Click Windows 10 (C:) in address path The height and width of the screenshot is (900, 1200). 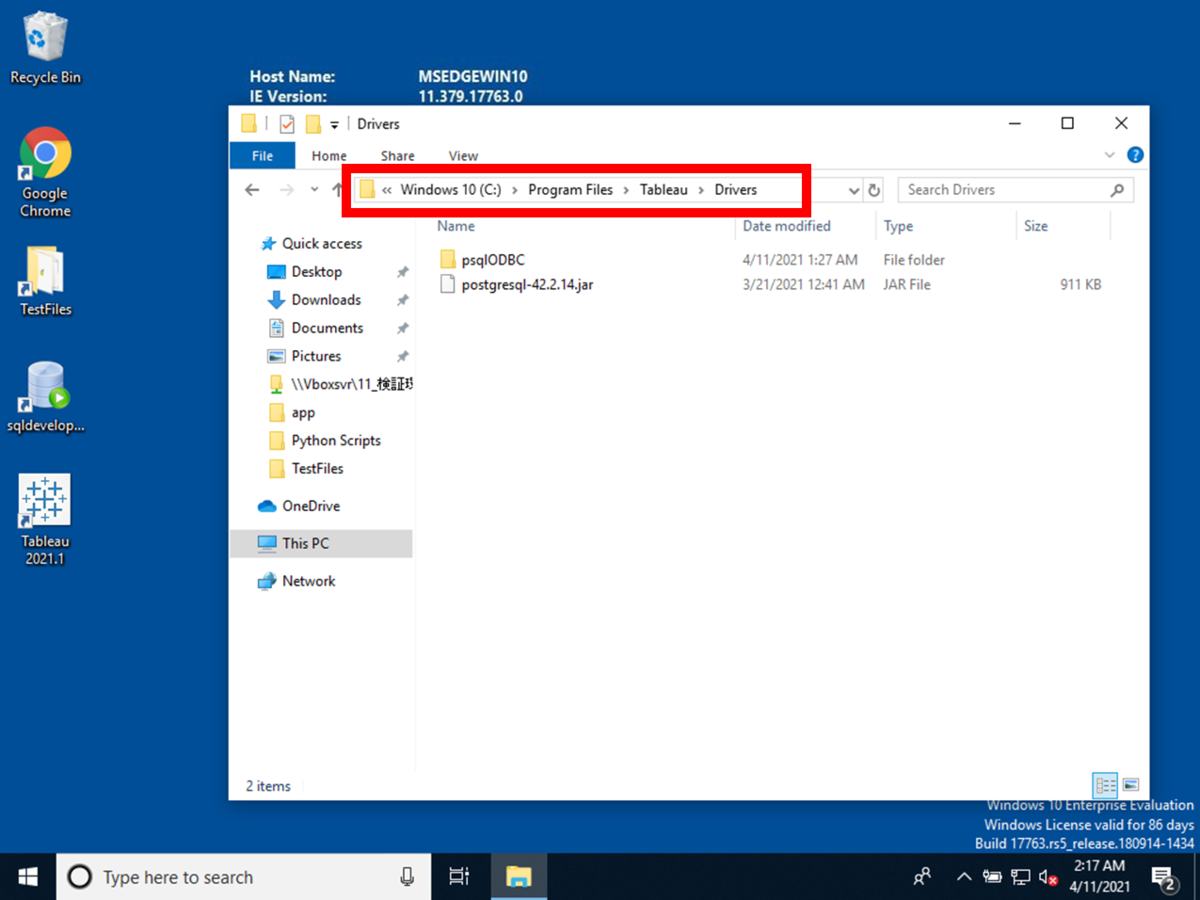click(x=451, y=190)
